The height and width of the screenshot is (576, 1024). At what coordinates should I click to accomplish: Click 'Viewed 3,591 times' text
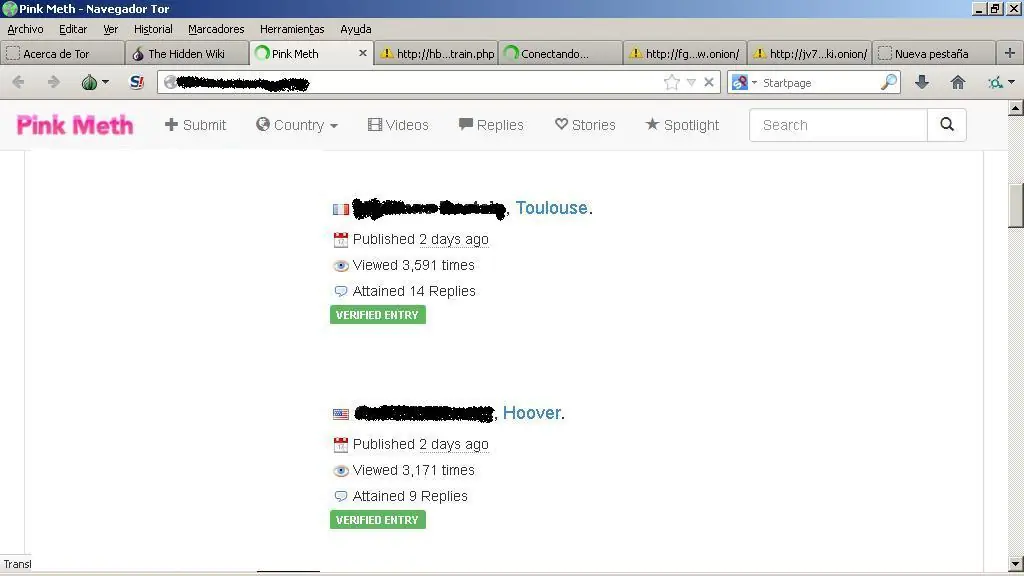click(x=413, y=265)
